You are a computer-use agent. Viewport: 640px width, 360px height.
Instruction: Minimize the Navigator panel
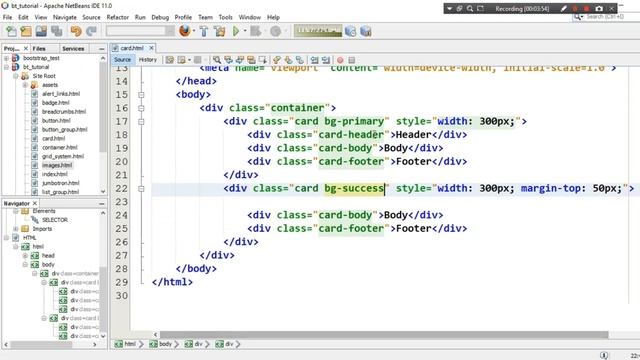102,203
